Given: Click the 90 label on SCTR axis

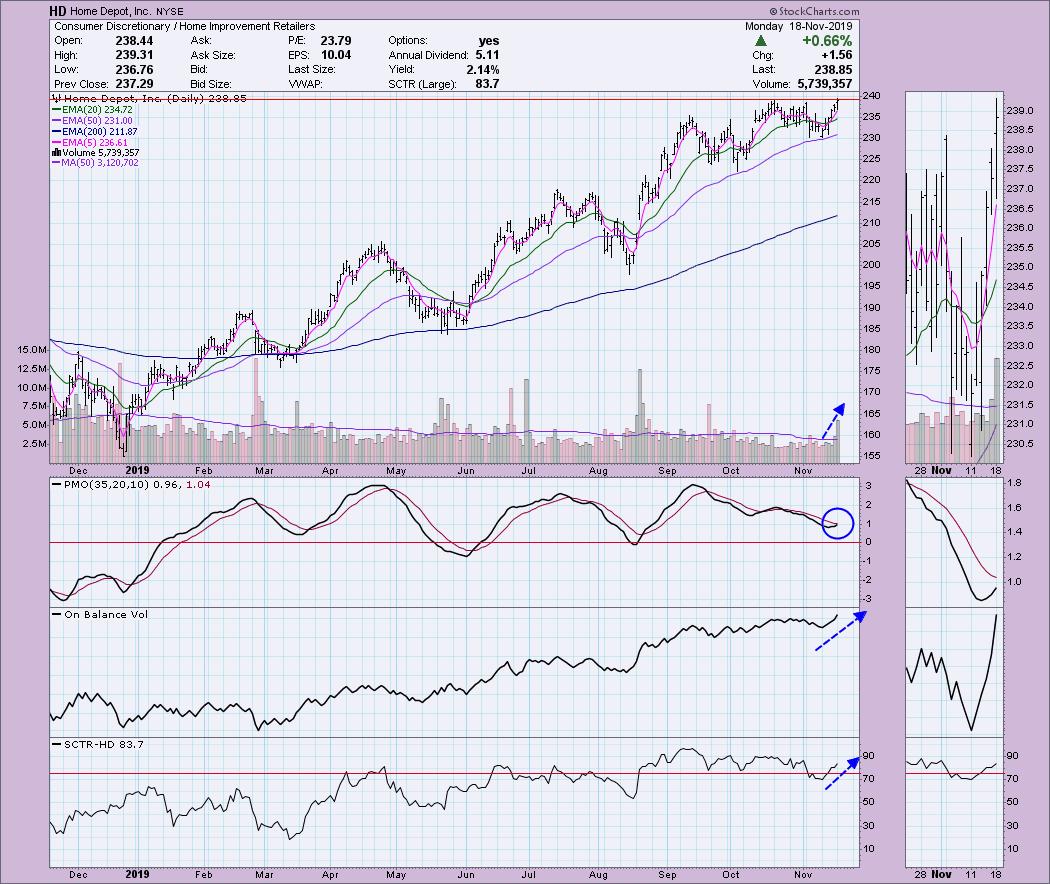Looking at the screenshot, I should pos(868,755).
